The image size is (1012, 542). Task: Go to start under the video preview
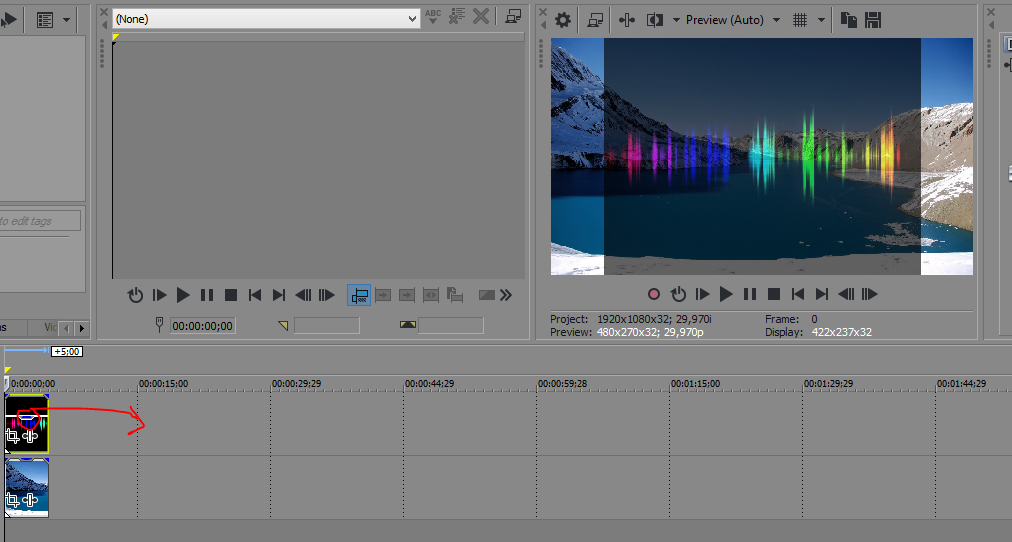tap(798, 294)
